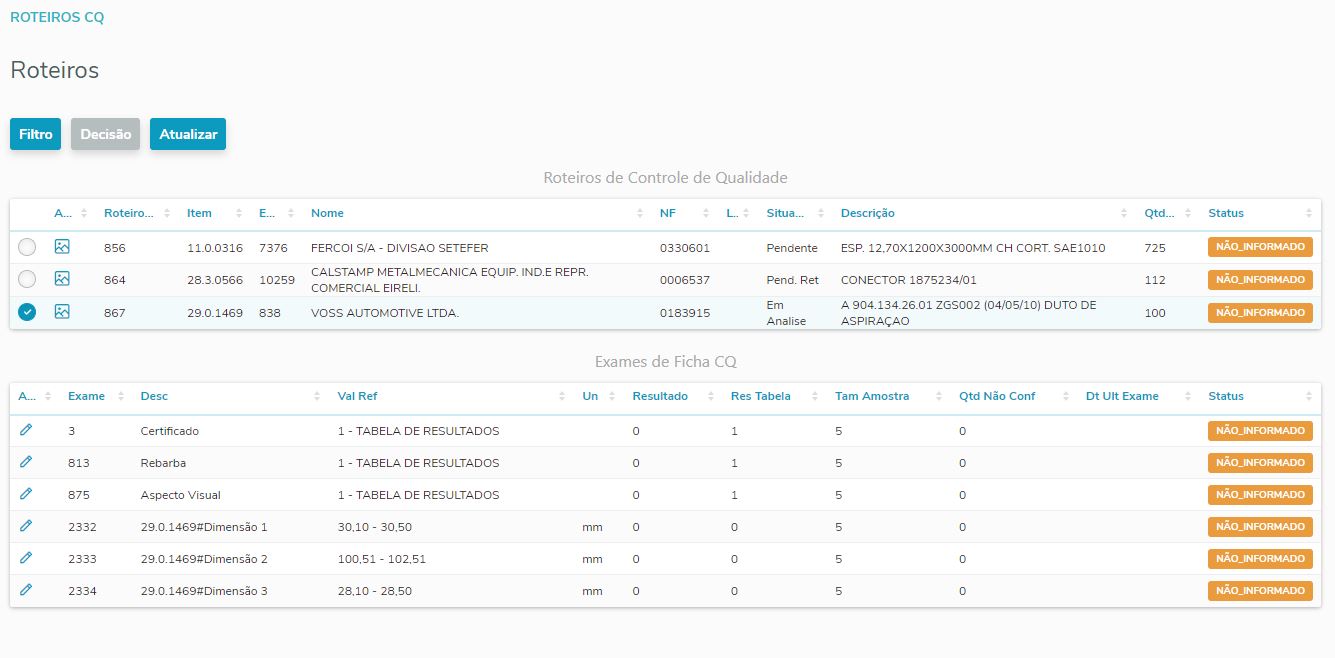The height and width of the screenshot is (658, 1335).
Task: Click the checked radio on roteiro 867 row
Action: coord(27,311)
